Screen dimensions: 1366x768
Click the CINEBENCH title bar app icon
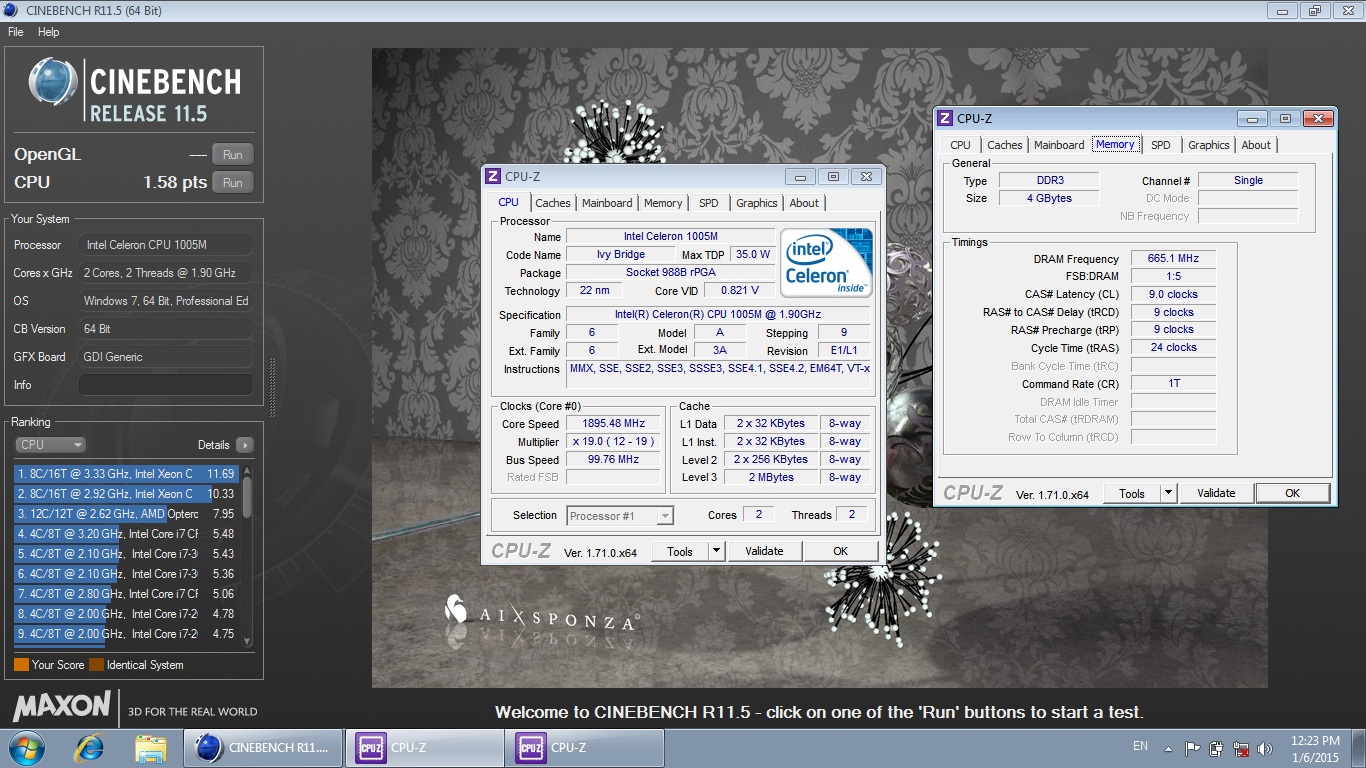(x=11, y=10)
